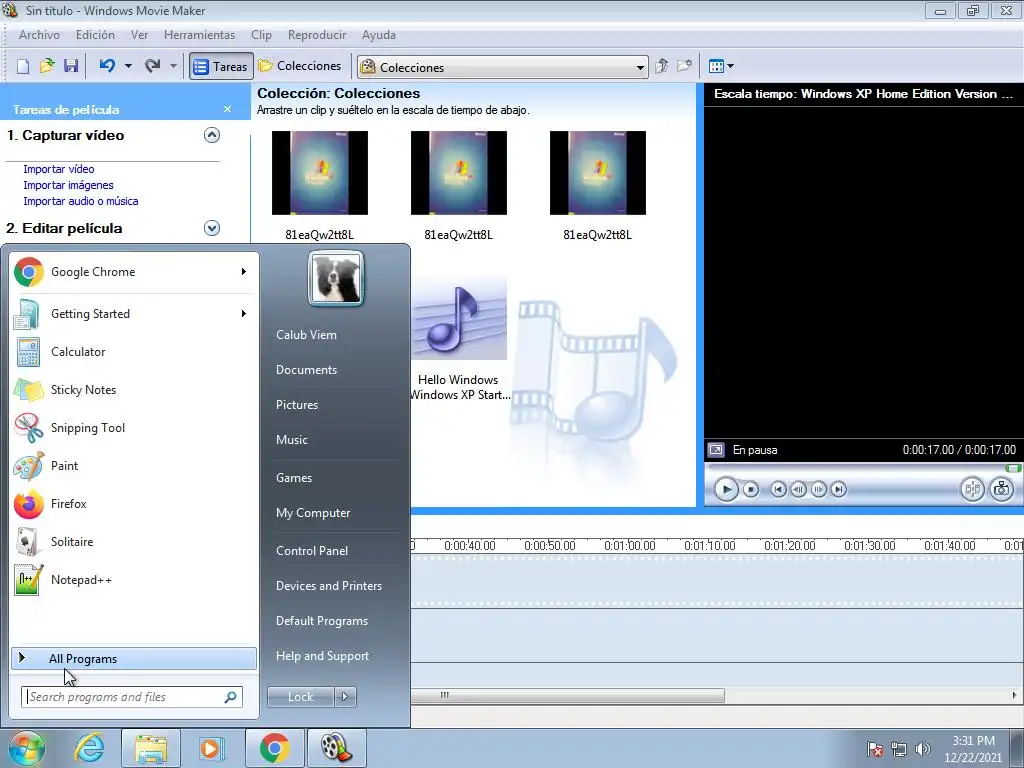The image size is (1024, 768).
Task: Launch Notepad++ from Start menu
Action: click(134, 580)
